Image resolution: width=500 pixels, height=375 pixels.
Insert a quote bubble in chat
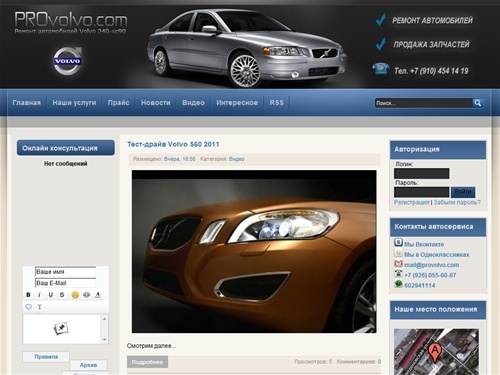pos(29,307)
